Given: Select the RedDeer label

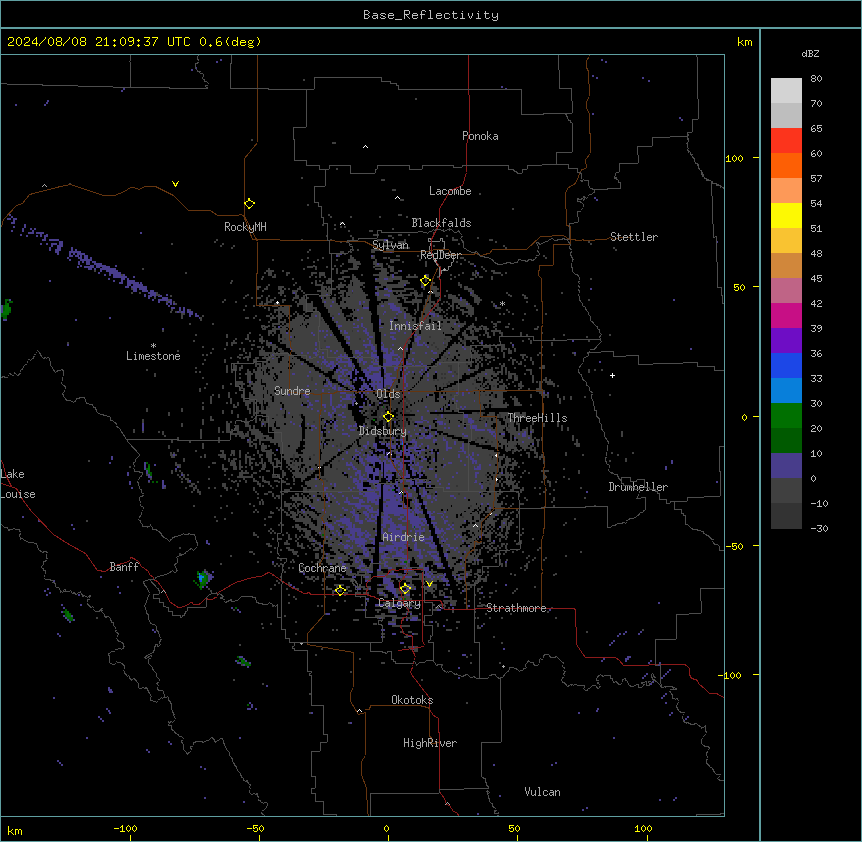Looking at the screenshot, I should (440, 255).
